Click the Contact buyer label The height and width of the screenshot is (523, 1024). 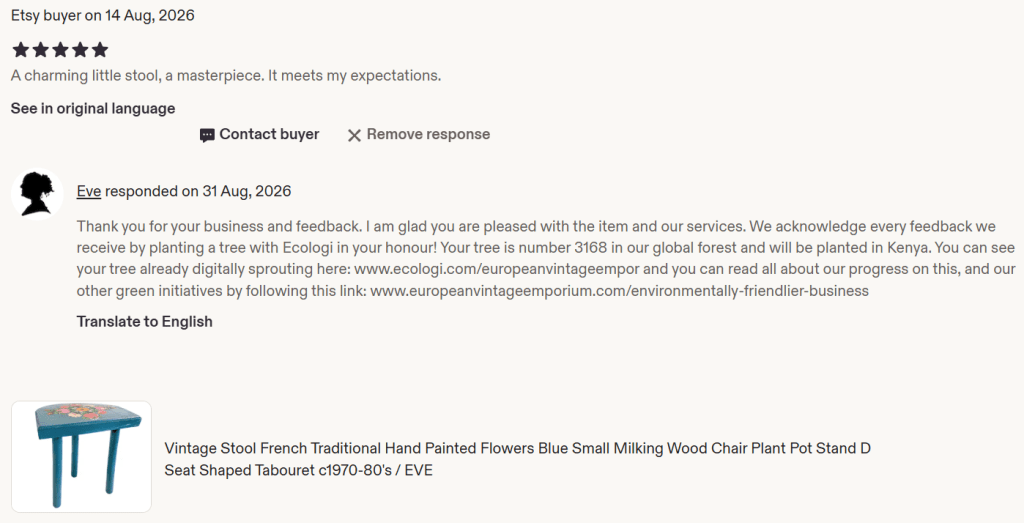point(269,134)
